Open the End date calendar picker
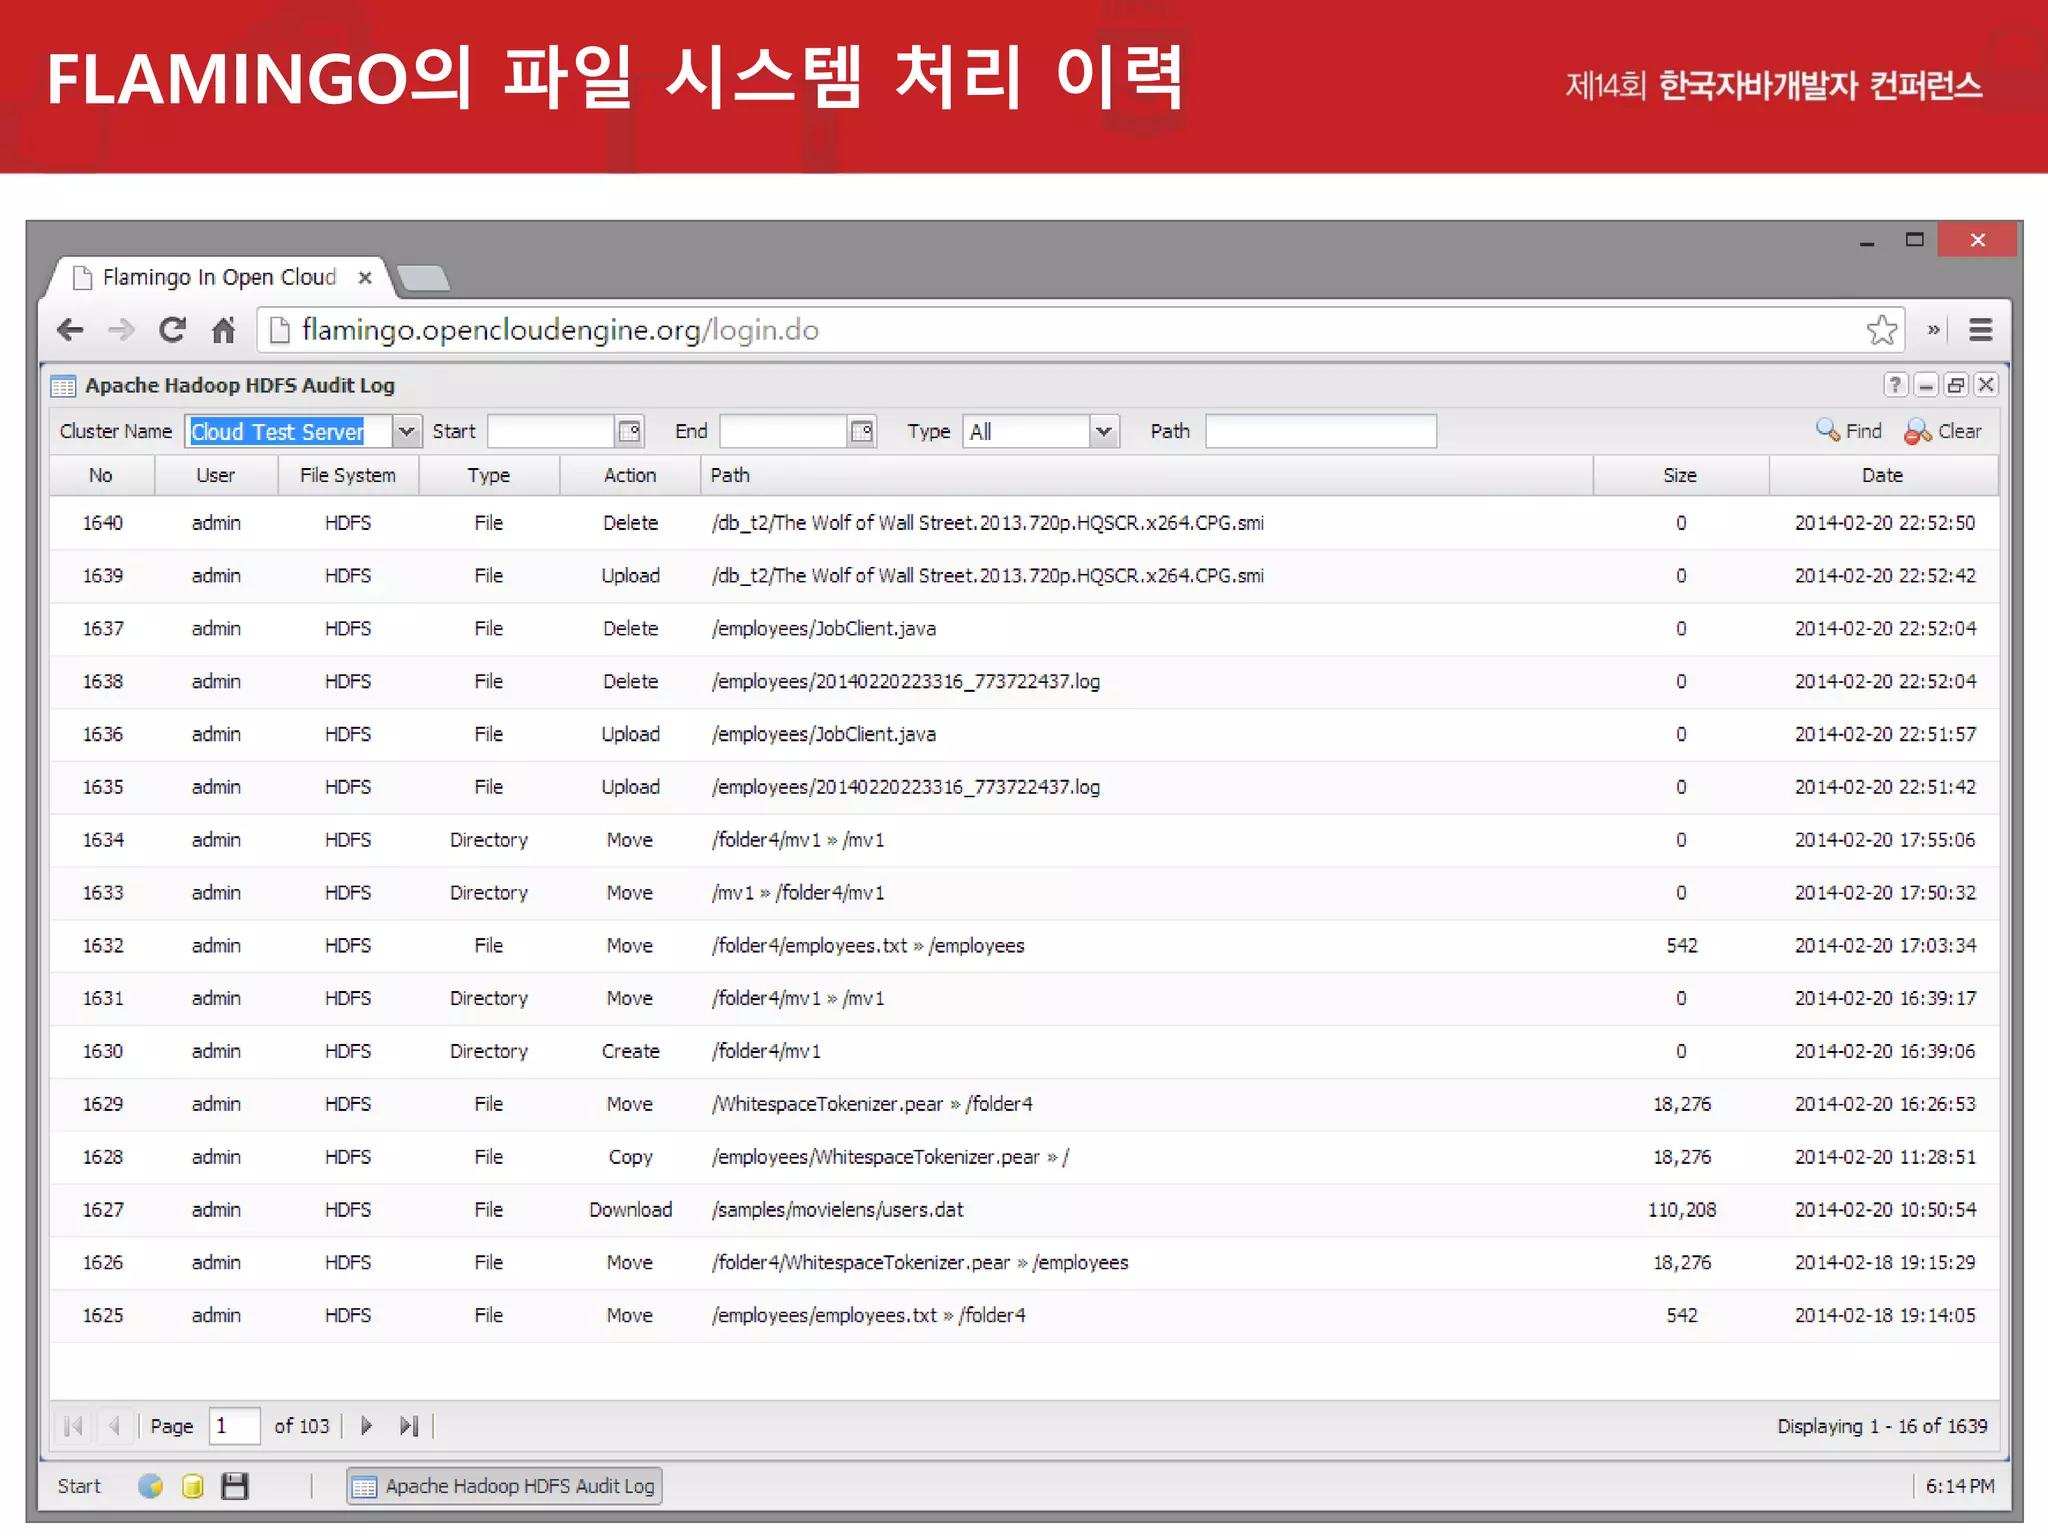This screenshot has height=1536, width=2048. 862,432
